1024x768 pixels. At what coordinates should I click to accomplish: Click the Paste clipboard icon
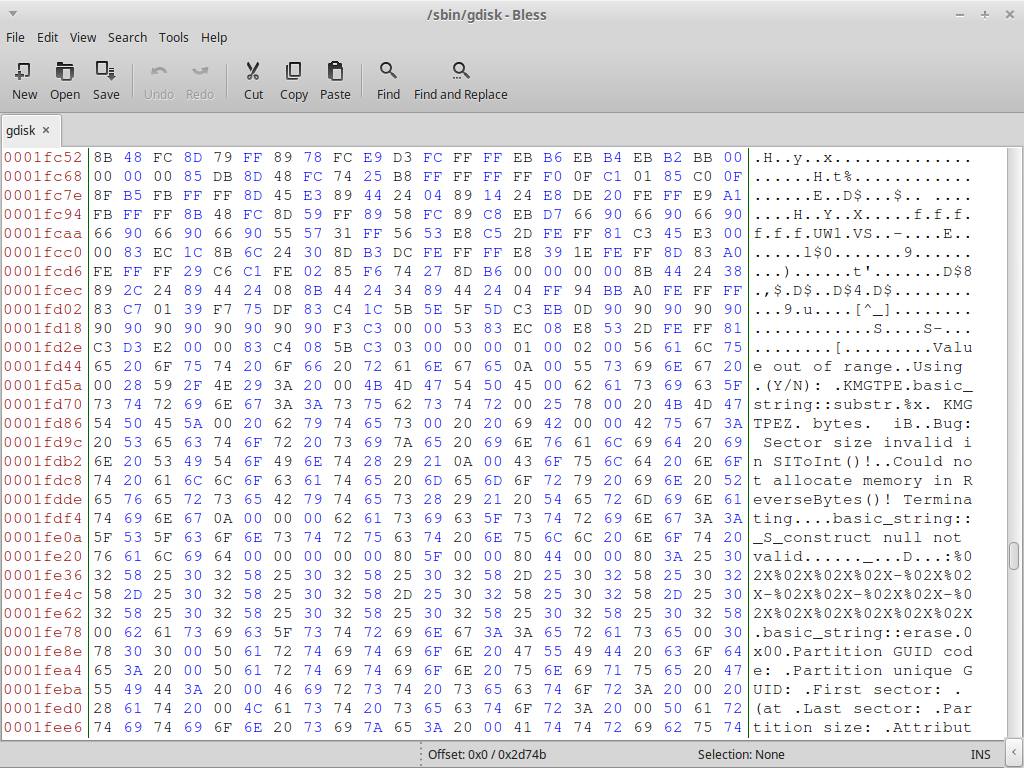(x=335, y=80)
